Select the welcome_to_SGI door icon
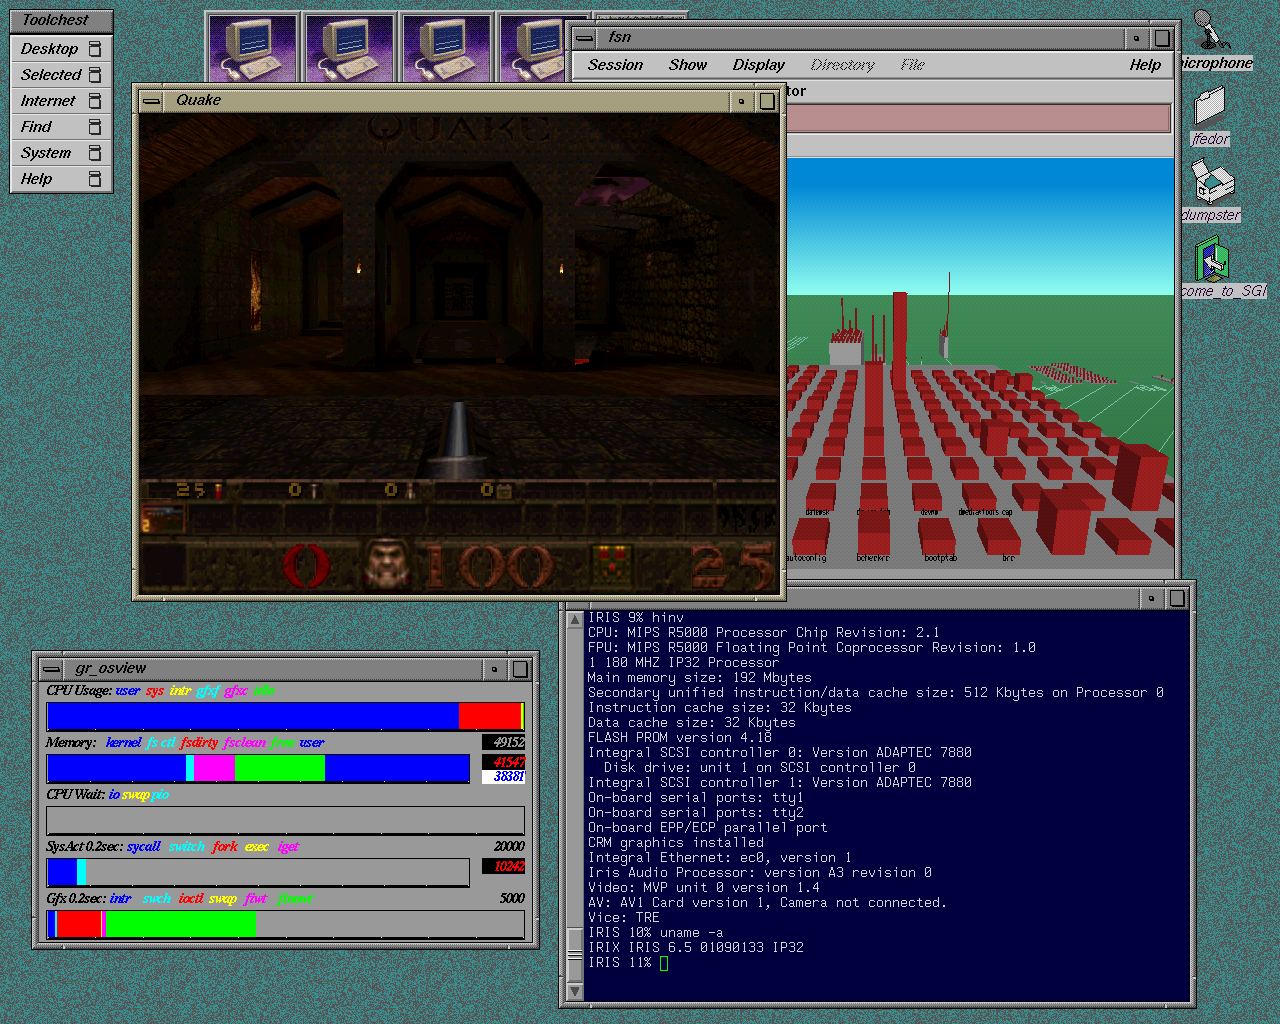Viewport: 1280px width, 1024px height. pos(1211,259)
